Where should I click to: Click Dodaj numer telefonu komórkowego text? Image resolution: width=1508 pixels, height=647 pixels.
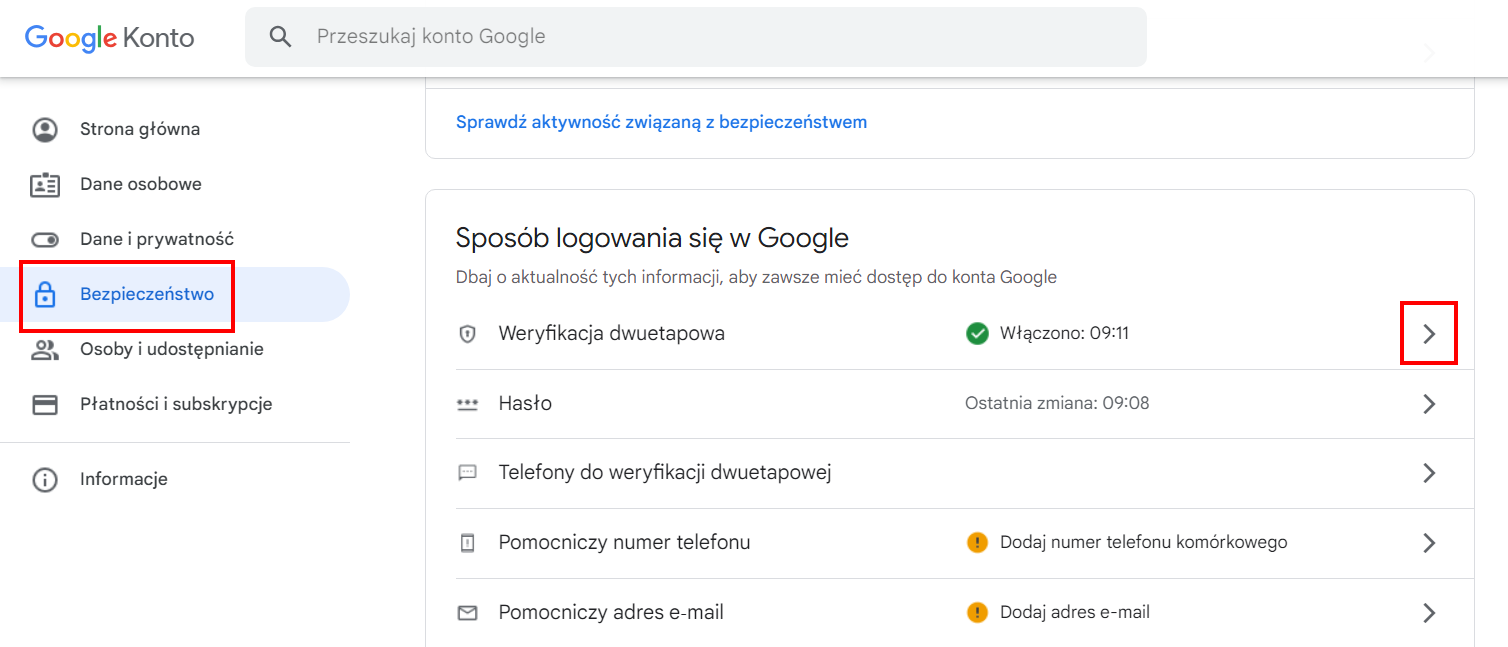tap(1143, 542)
